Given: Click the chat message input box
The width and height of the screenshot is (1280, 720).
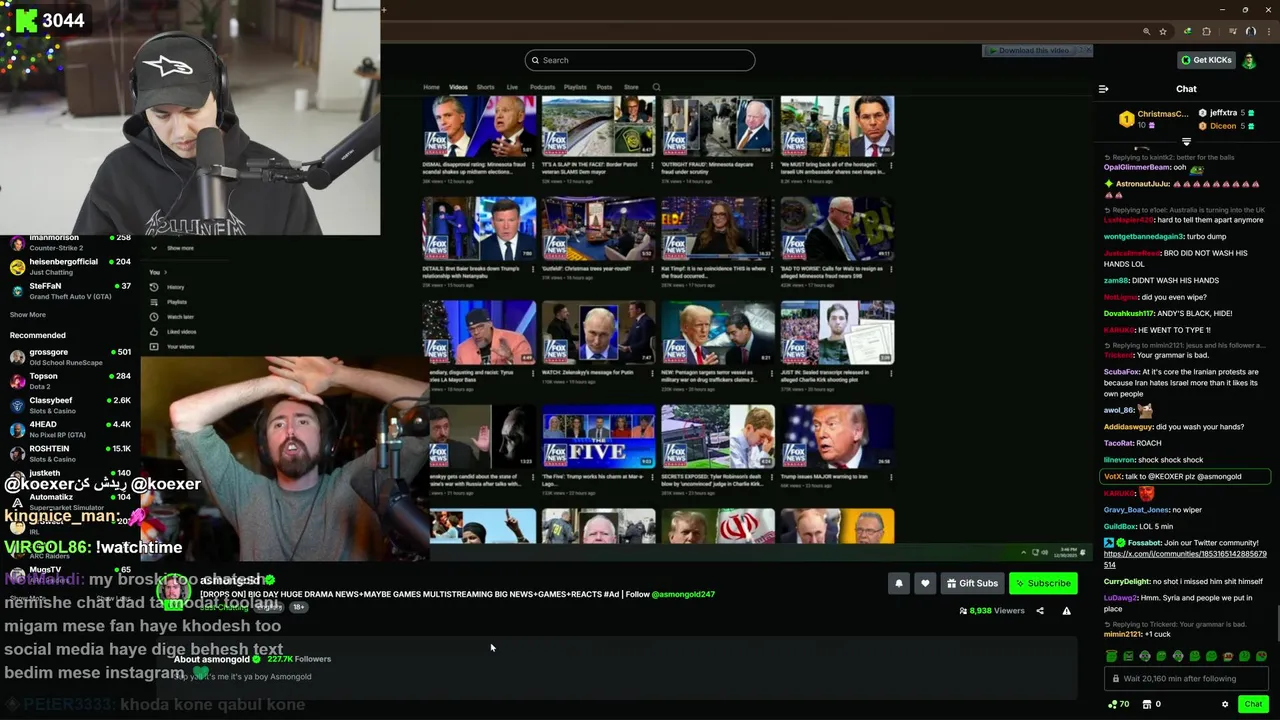Looking at the screenshot, I should [x=1186, y=678].
